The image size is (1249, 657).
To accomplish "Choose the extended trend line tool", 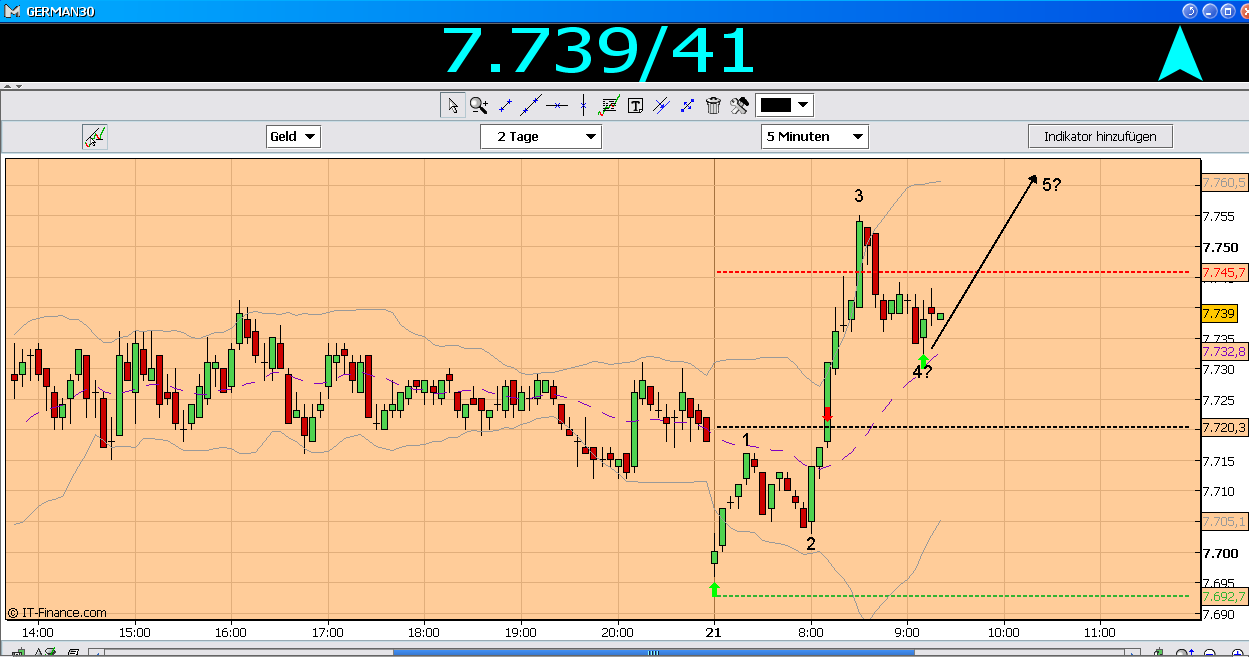I will pos(531,105).
